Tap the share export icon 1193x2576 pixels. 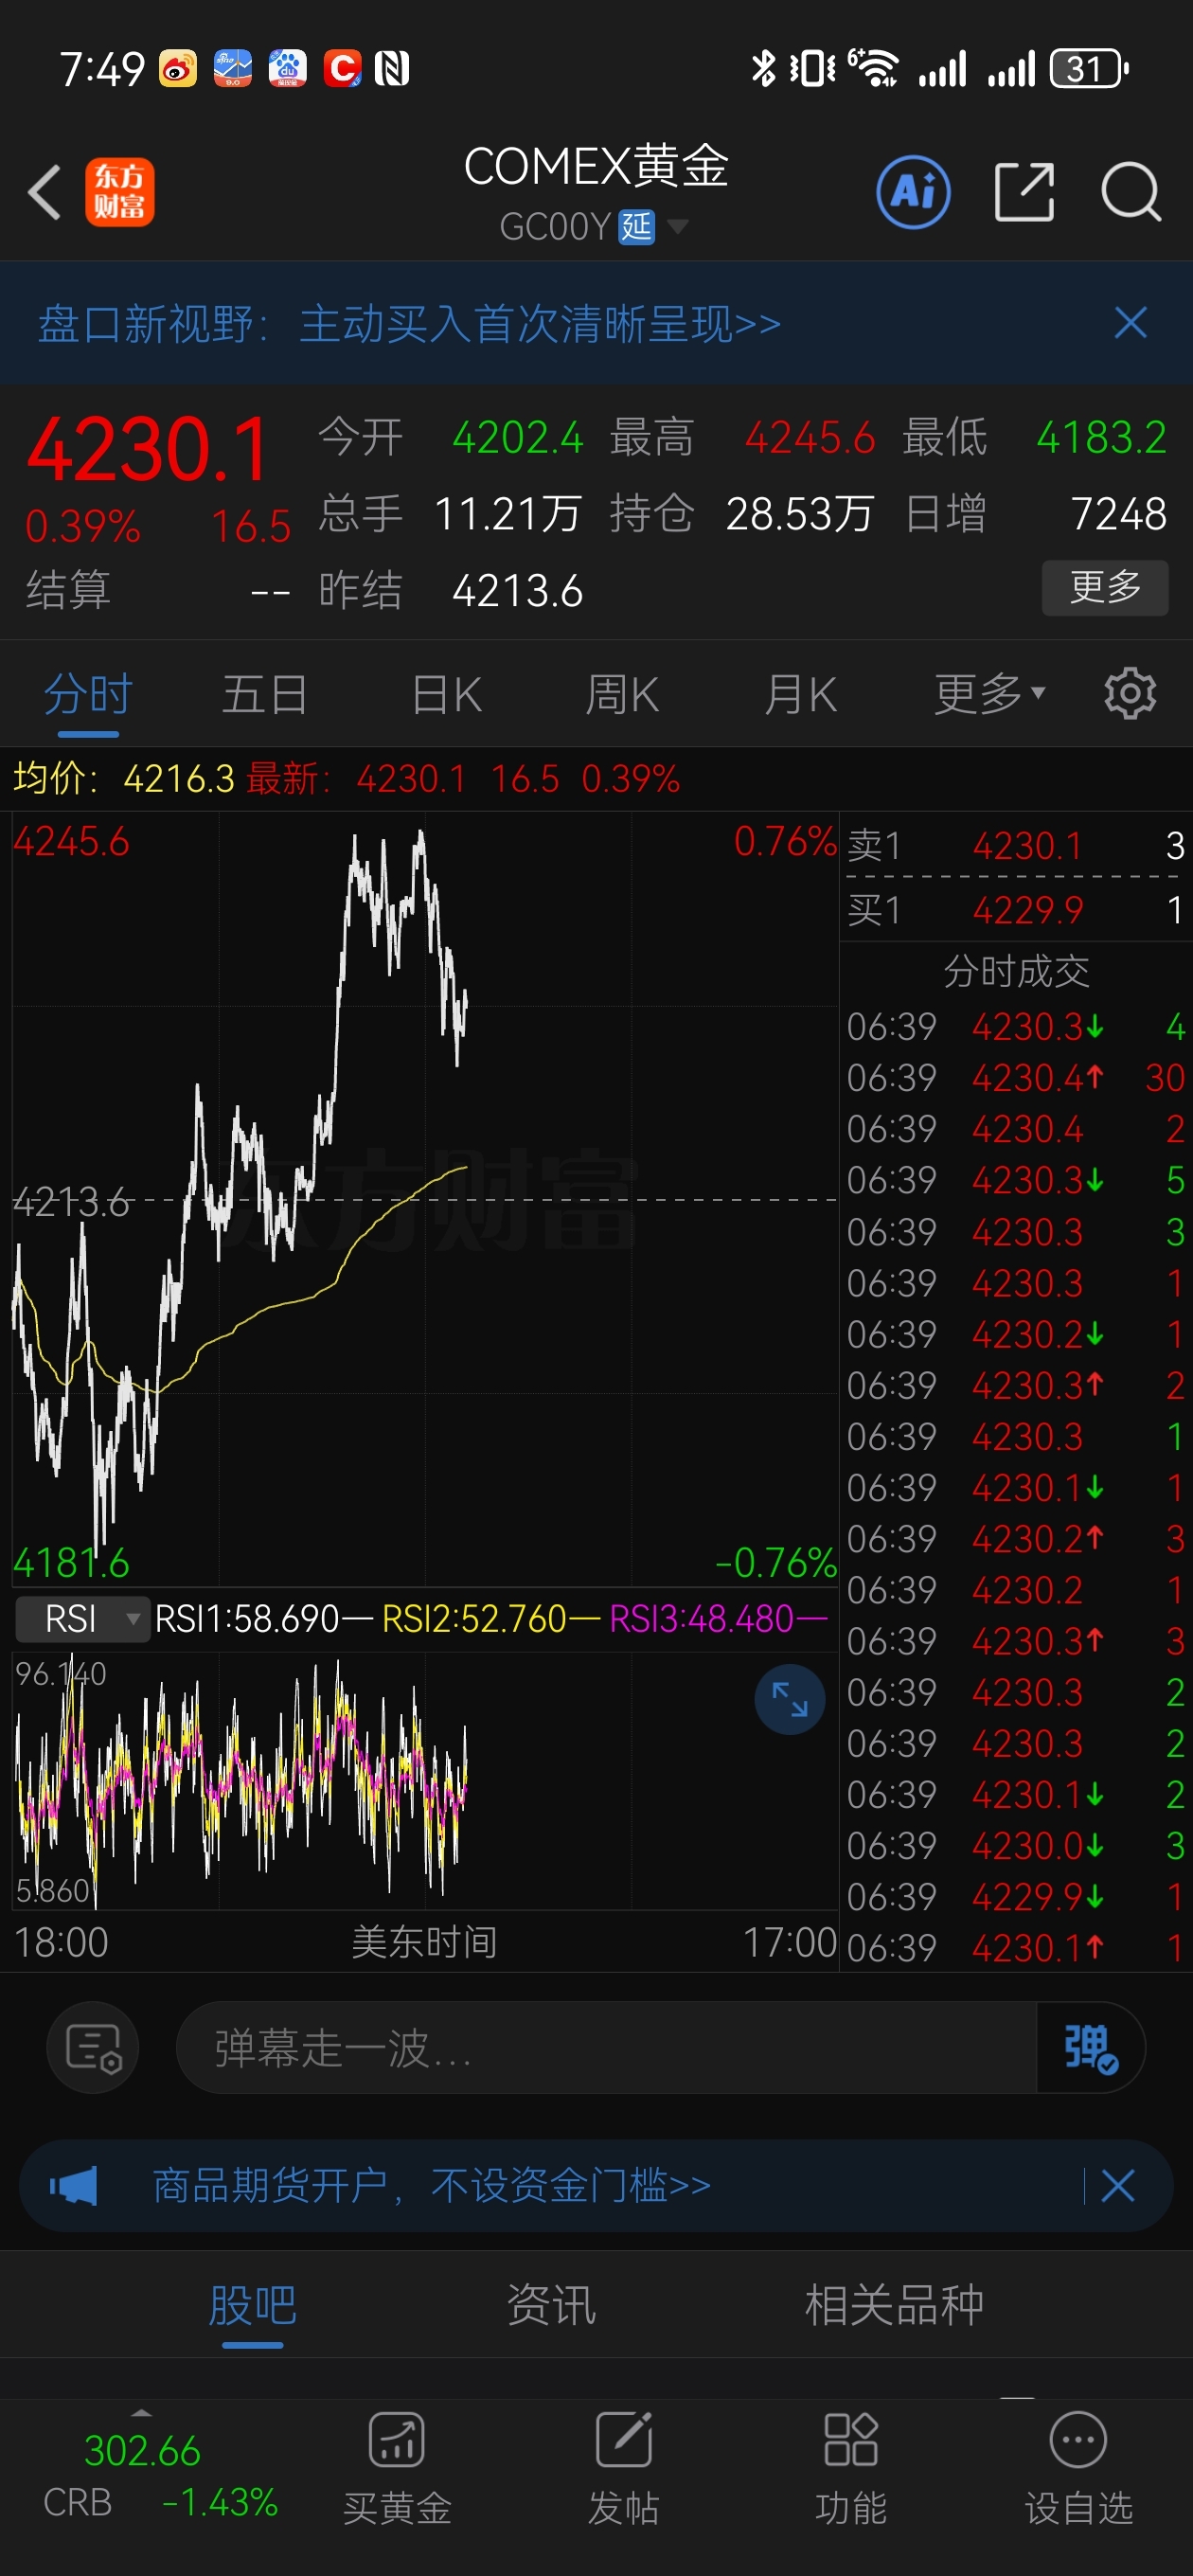pos(1024,192)
